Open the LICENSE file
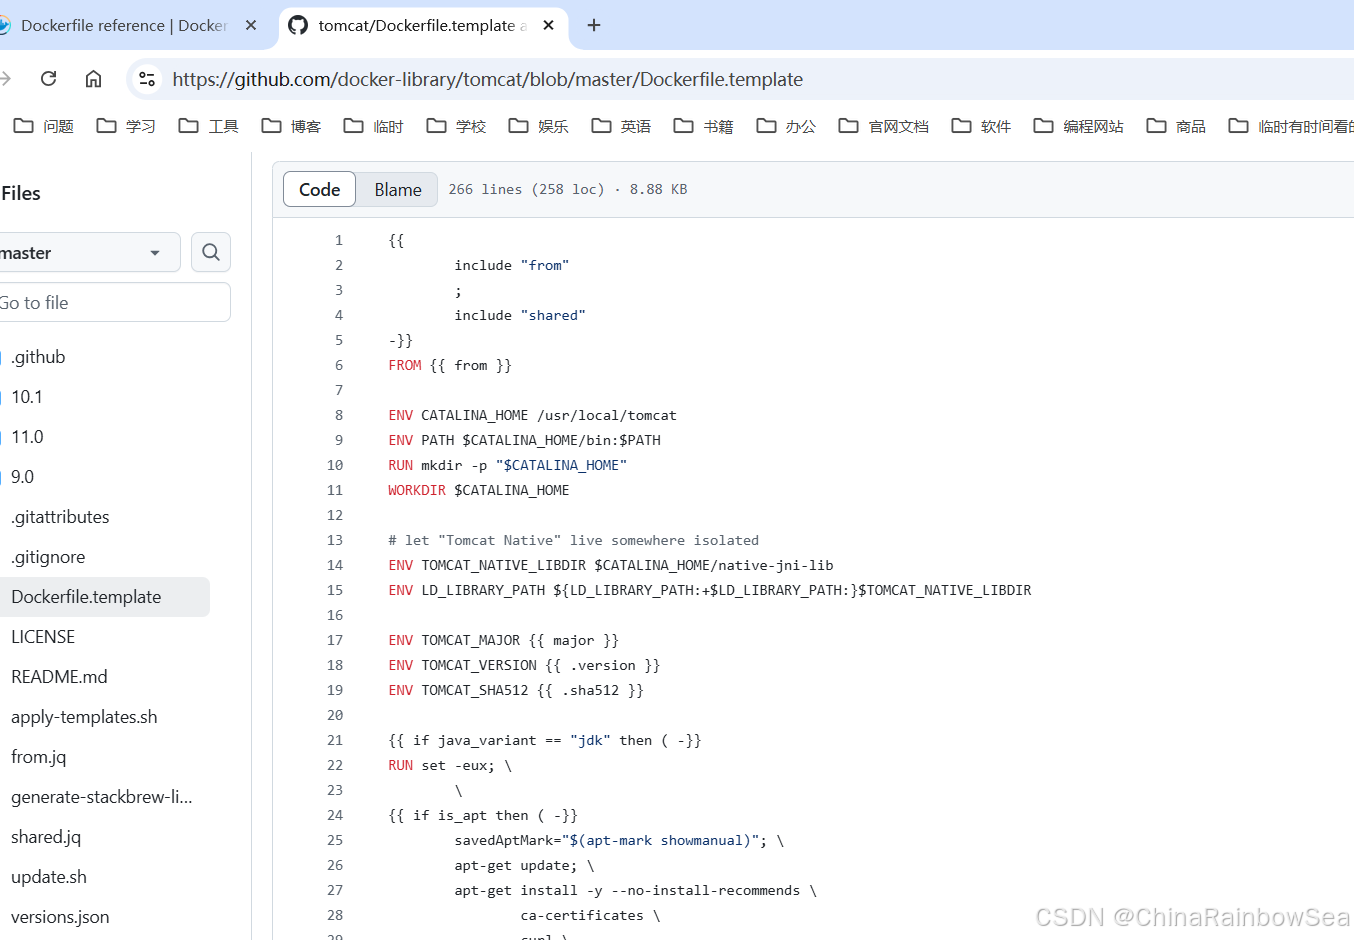This screenshot has width=1354, height=940. [x=43, y=636]
